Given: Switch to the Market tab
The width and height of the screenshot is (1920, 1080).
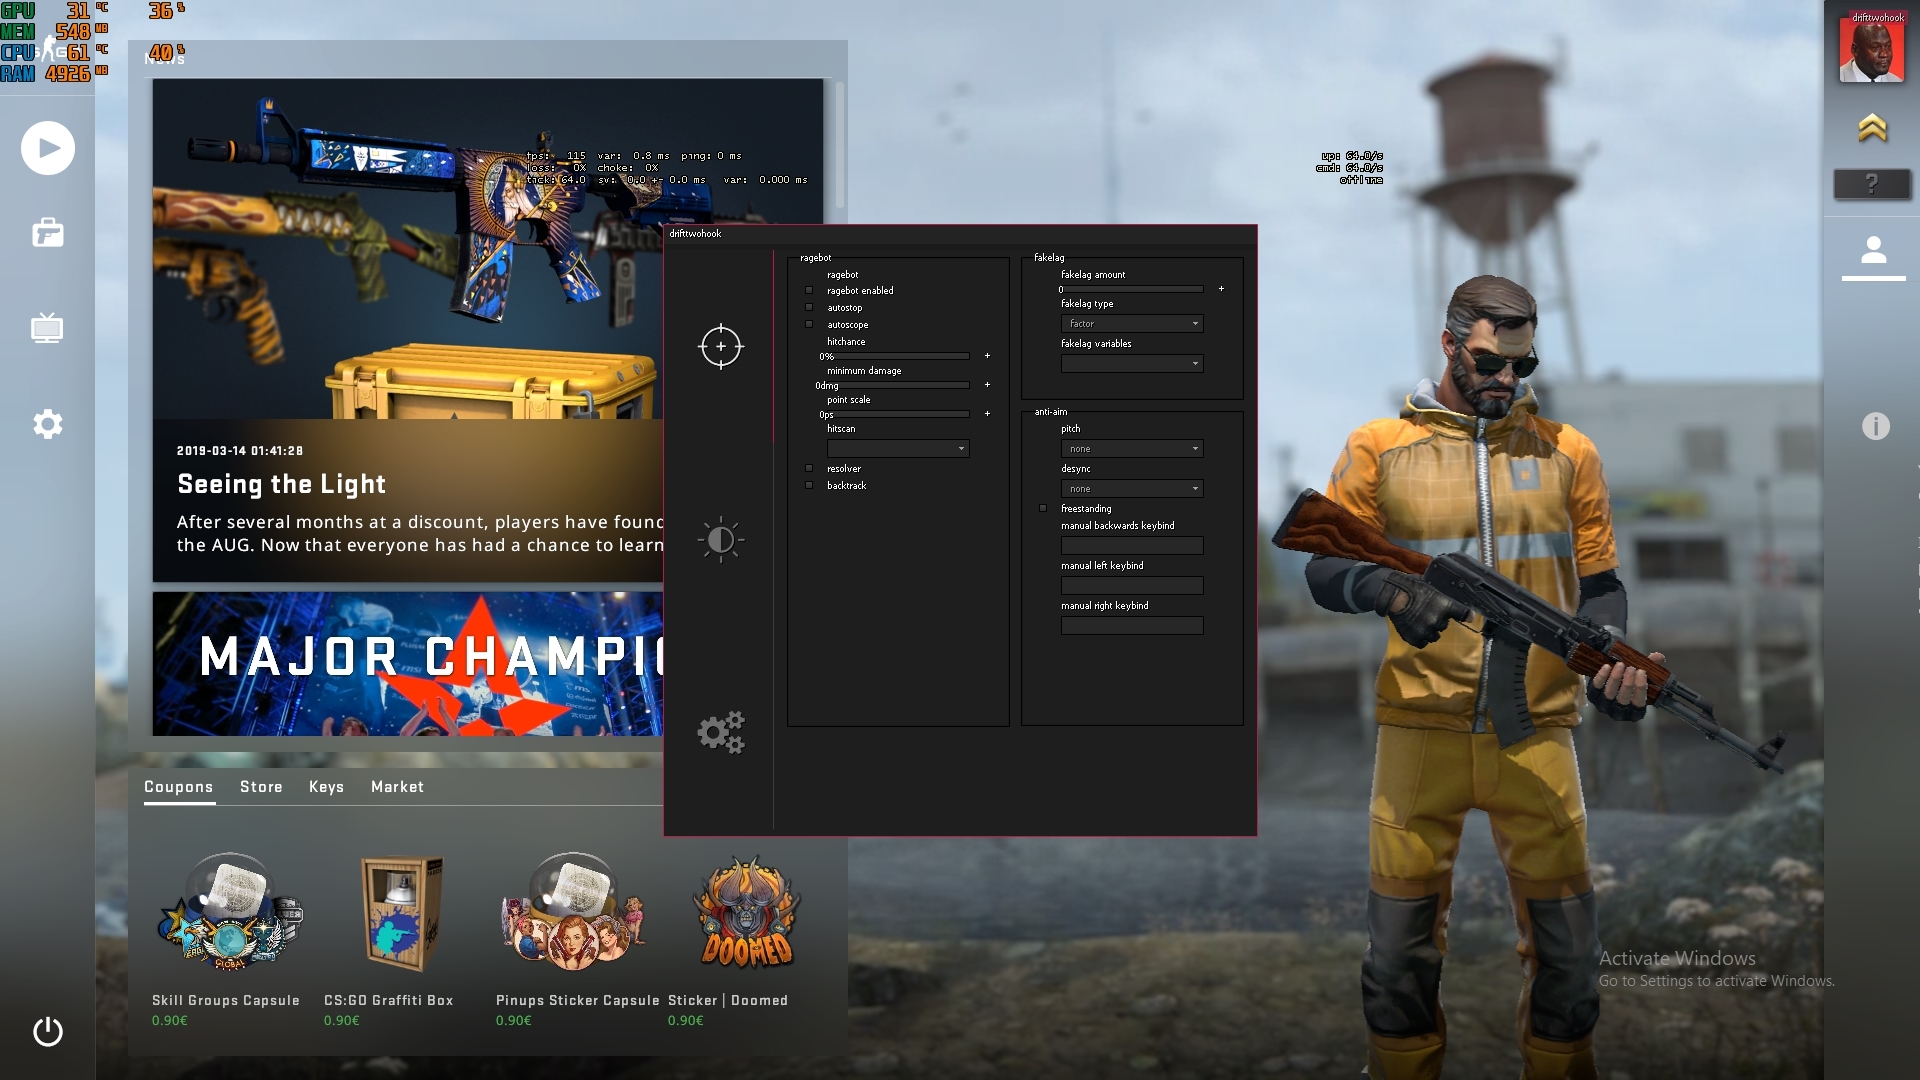Looking at the screenshot, I should pos(397,787).
